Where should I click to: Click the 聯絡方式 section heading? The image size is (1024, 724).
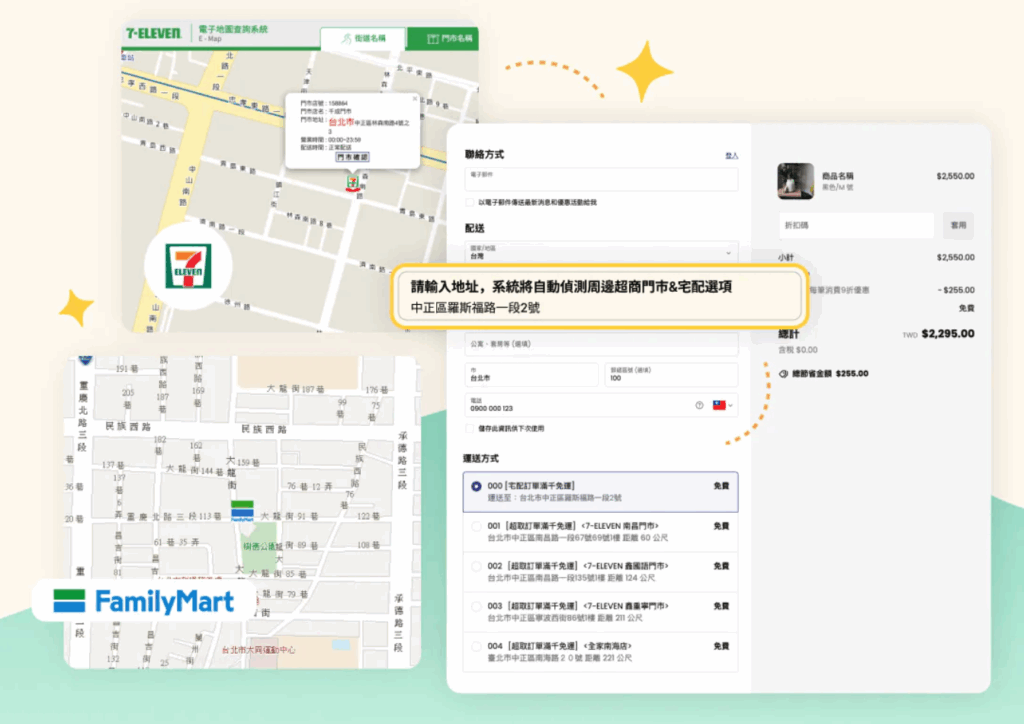click(485, 155)
